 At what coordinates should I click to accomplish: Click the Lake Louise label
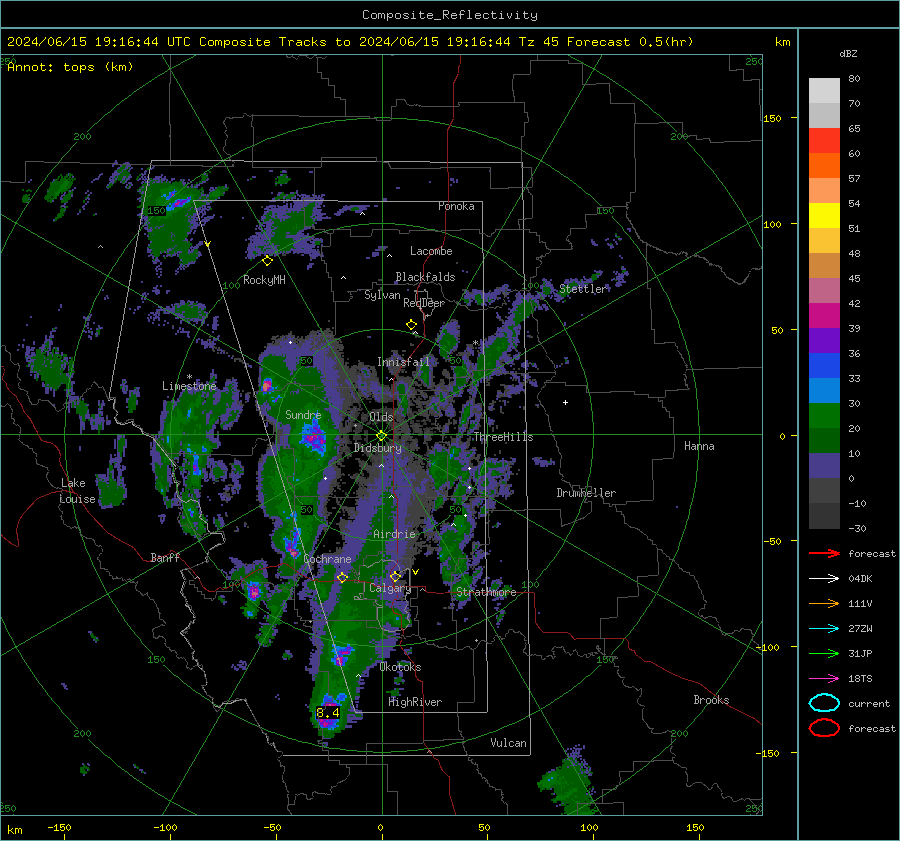click(x=77, y=491)
